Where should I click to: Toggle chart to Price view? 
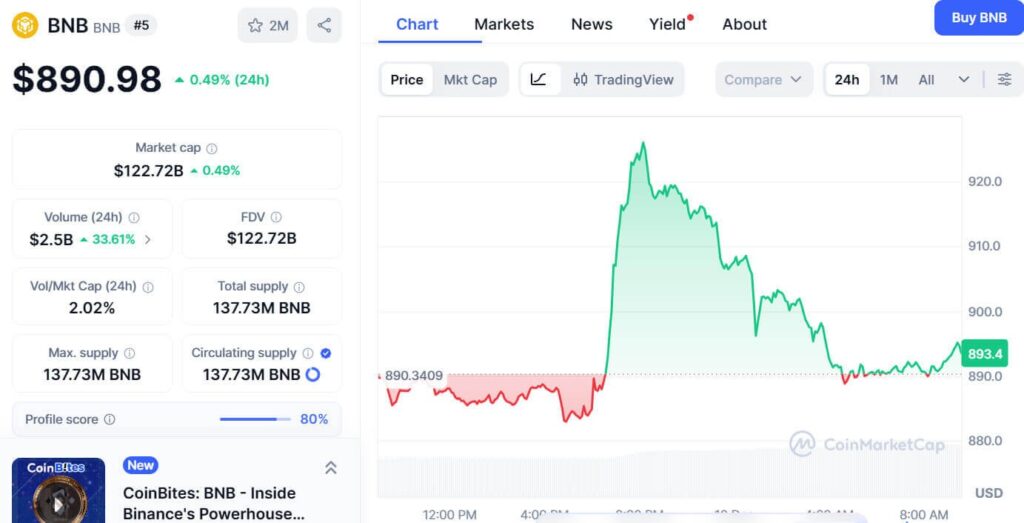pos(407,79)
